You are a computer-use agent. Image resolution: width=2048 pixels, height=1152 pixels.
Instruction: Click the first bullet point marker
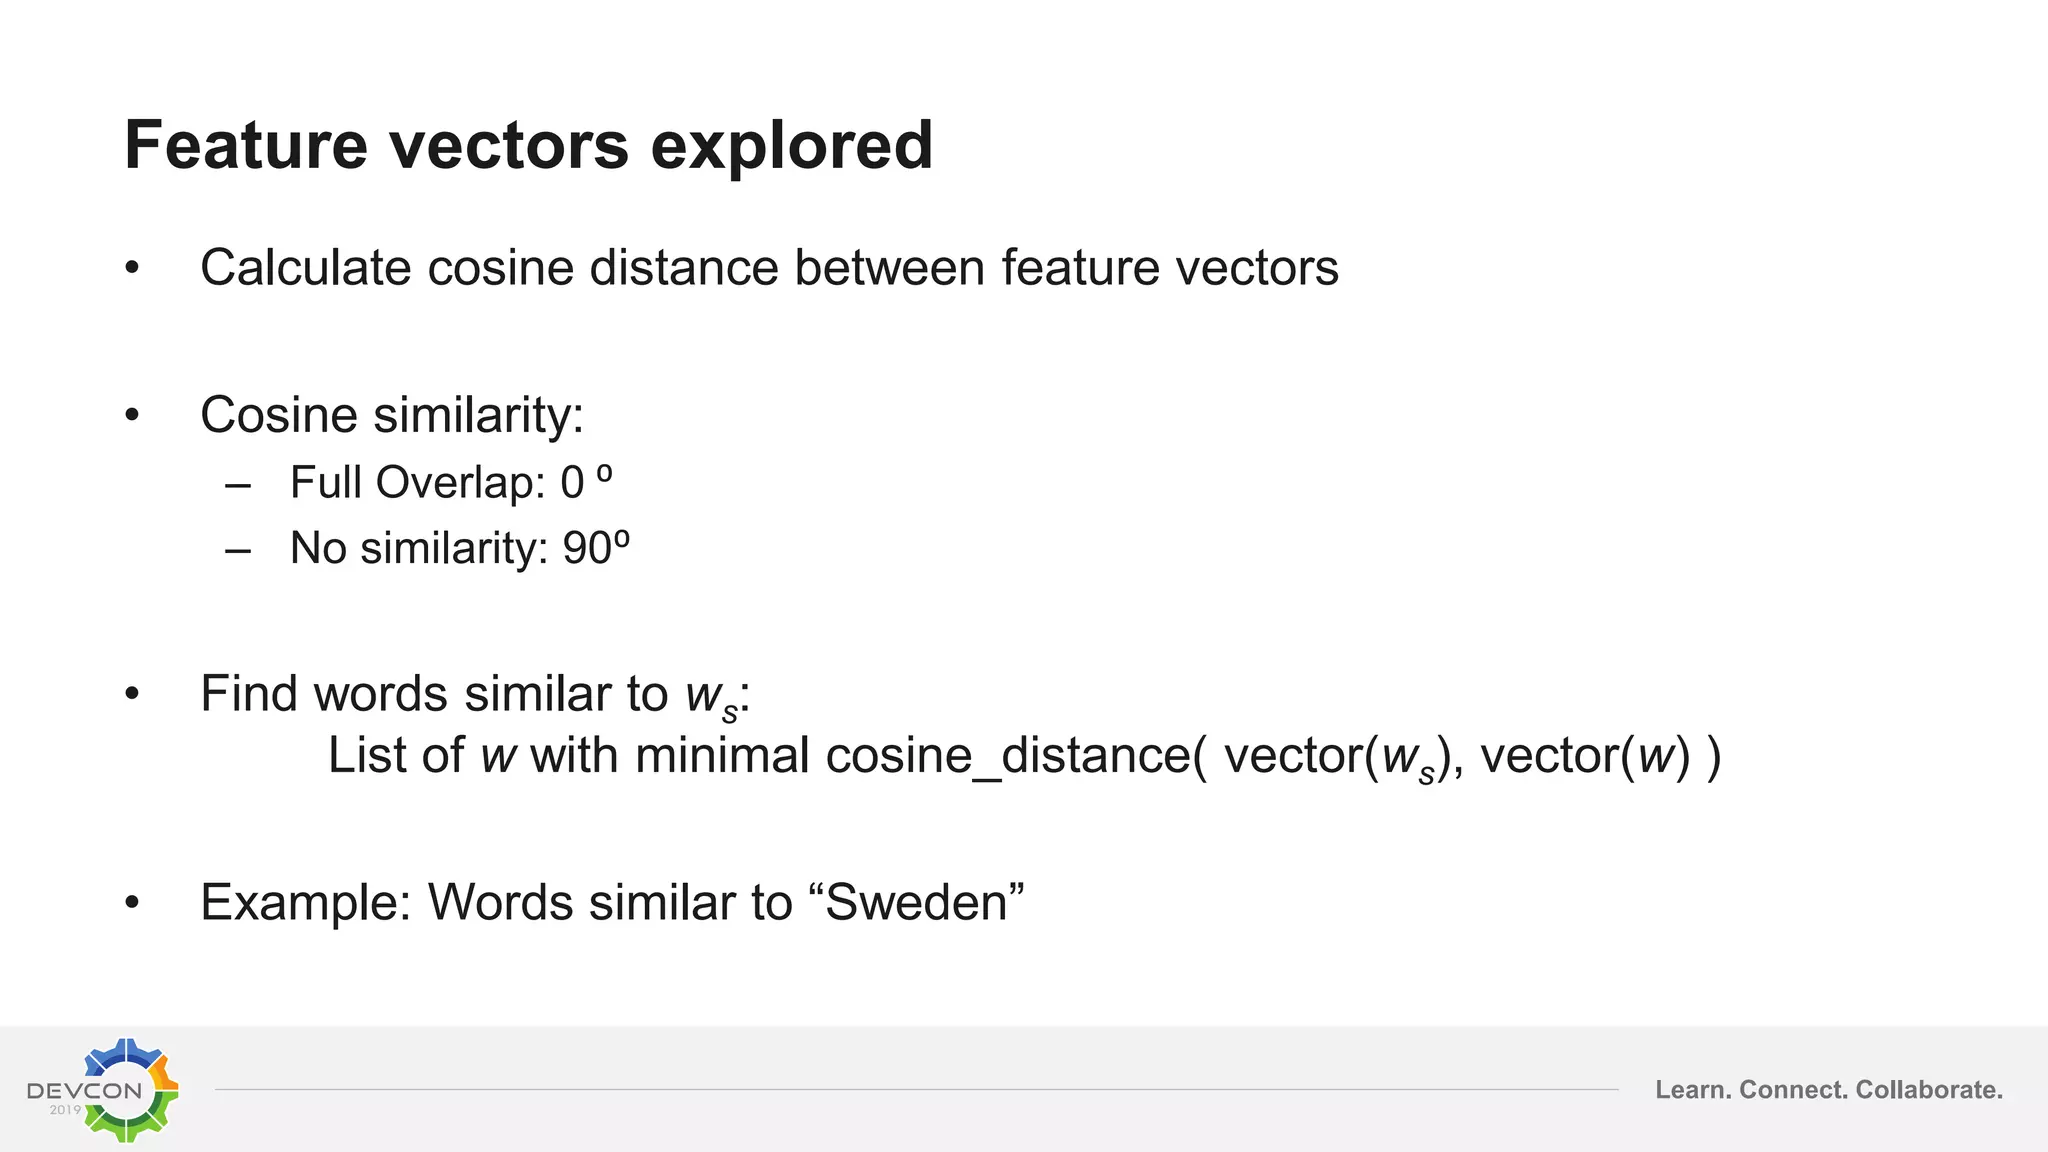tap(132, 269)
